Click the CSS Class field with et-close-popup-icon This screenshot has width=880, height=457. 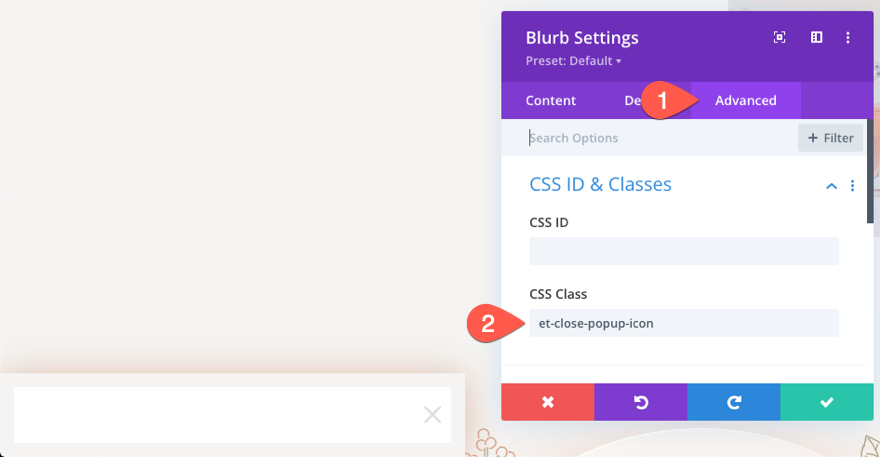point(684,323)
